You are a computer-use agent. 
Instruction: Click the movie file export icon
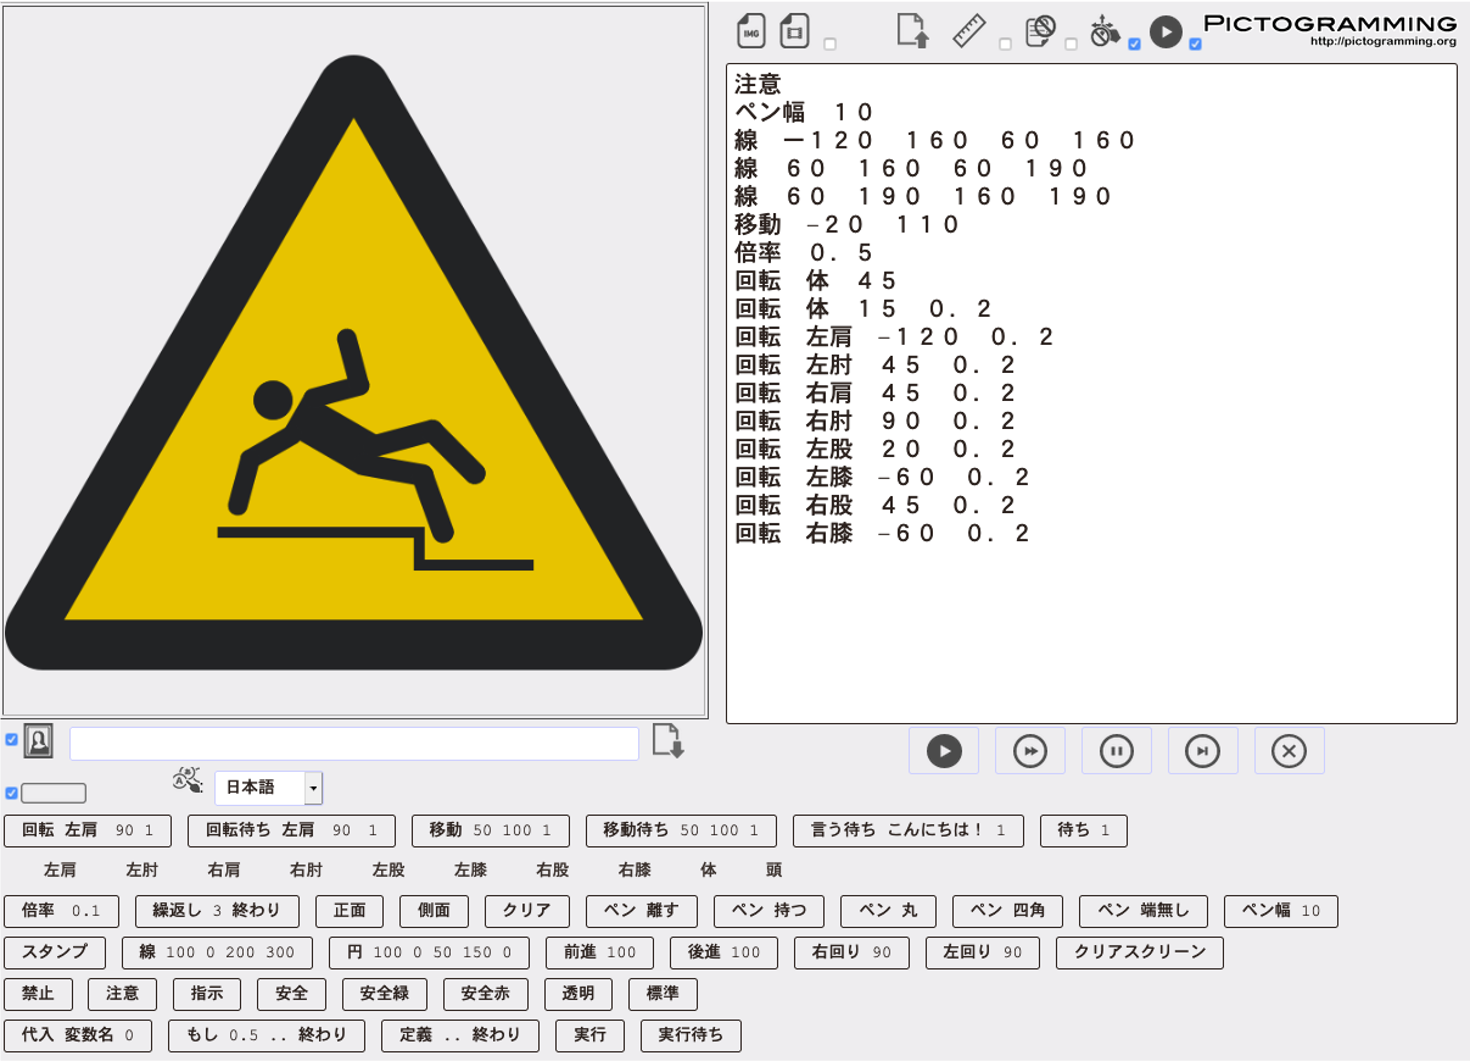[x=794, y=31]
